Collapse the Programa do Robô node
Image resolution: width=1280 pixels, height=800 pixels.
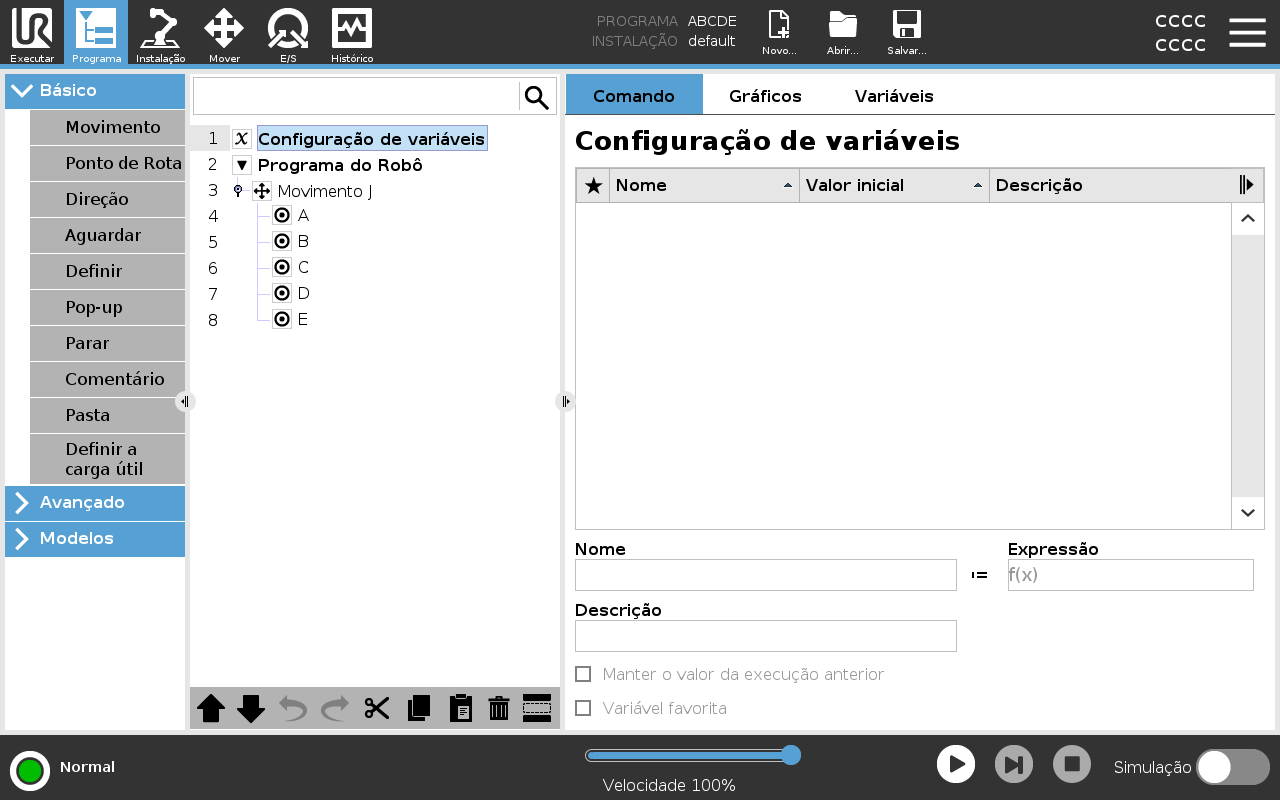[x=242, y=165]
